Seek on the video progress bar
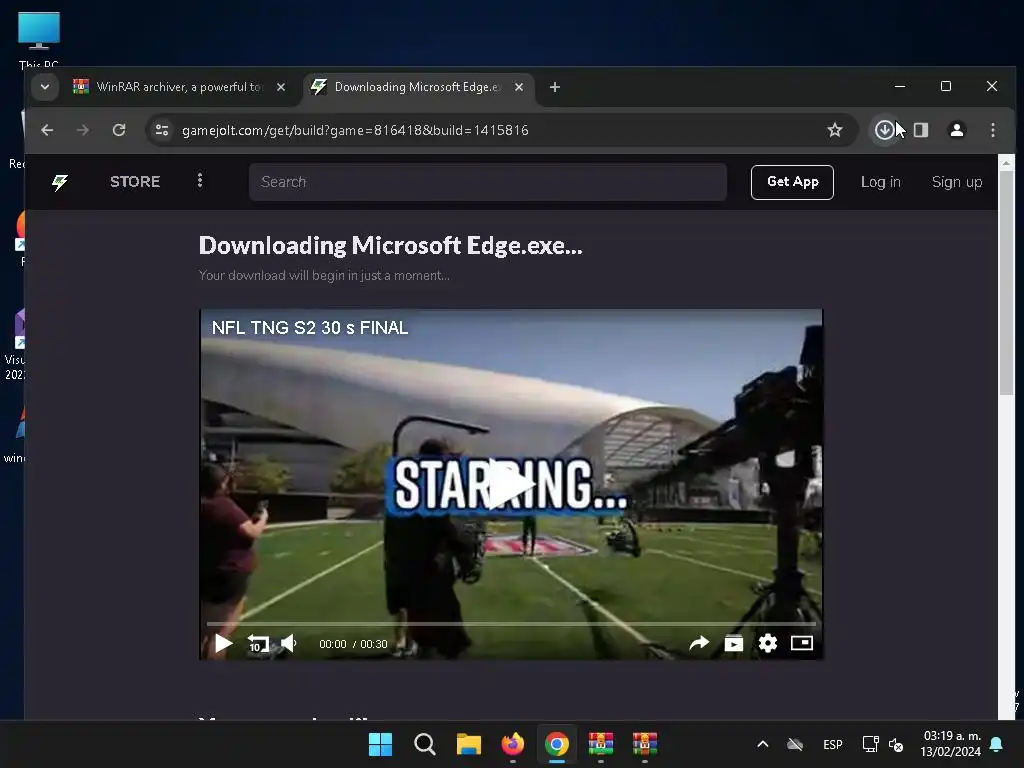 pyautogui.click(x=511, y=624)
